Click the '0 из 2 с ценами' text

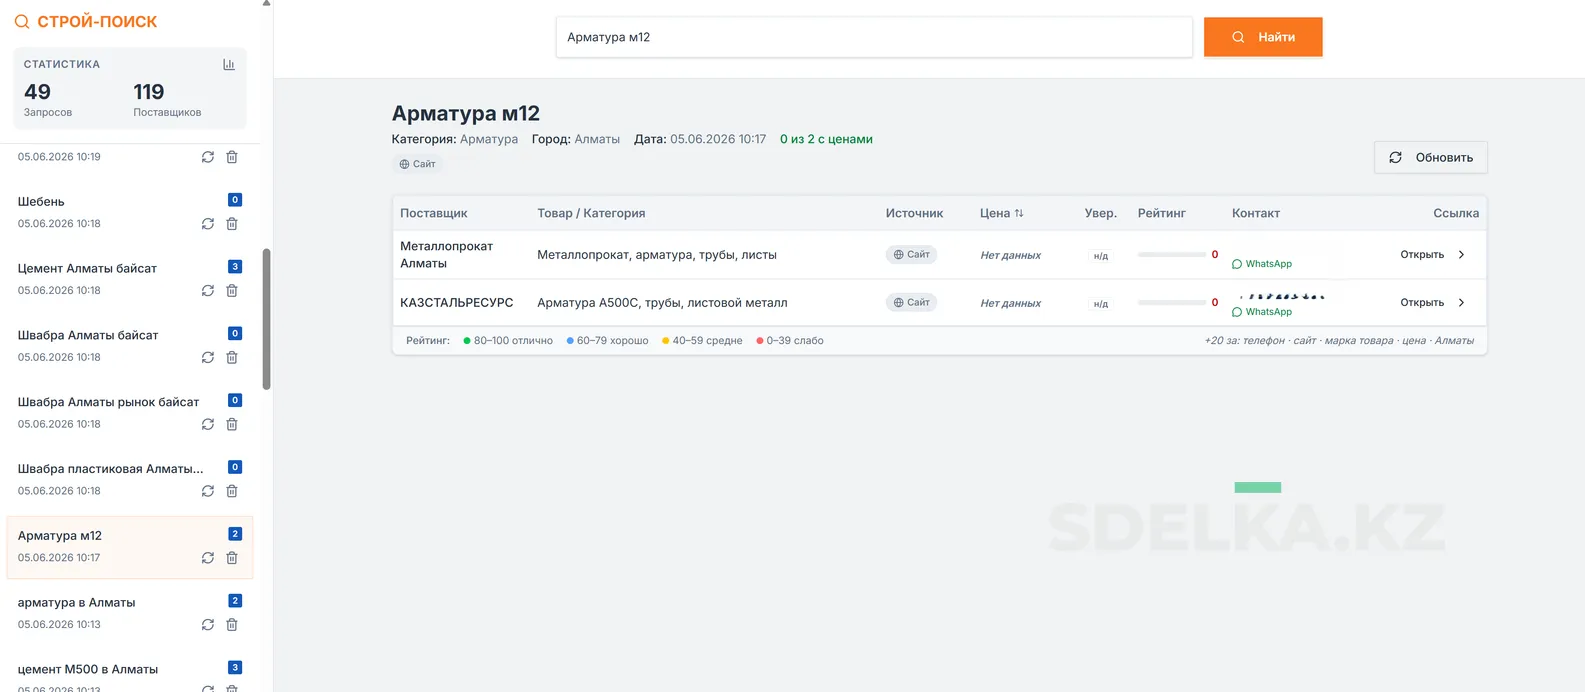(826, 139)
